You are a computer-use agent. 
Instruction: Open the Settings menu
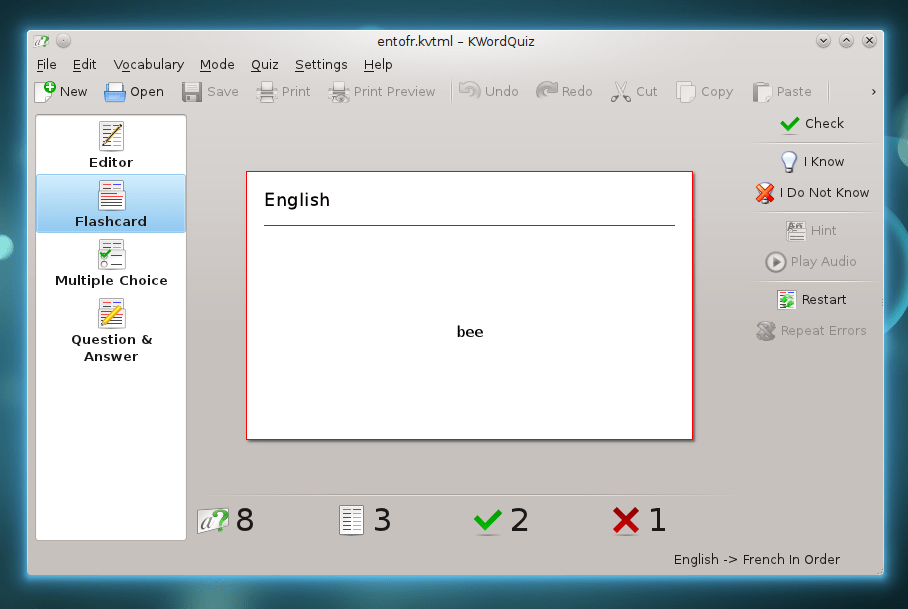tap(321, 65)
